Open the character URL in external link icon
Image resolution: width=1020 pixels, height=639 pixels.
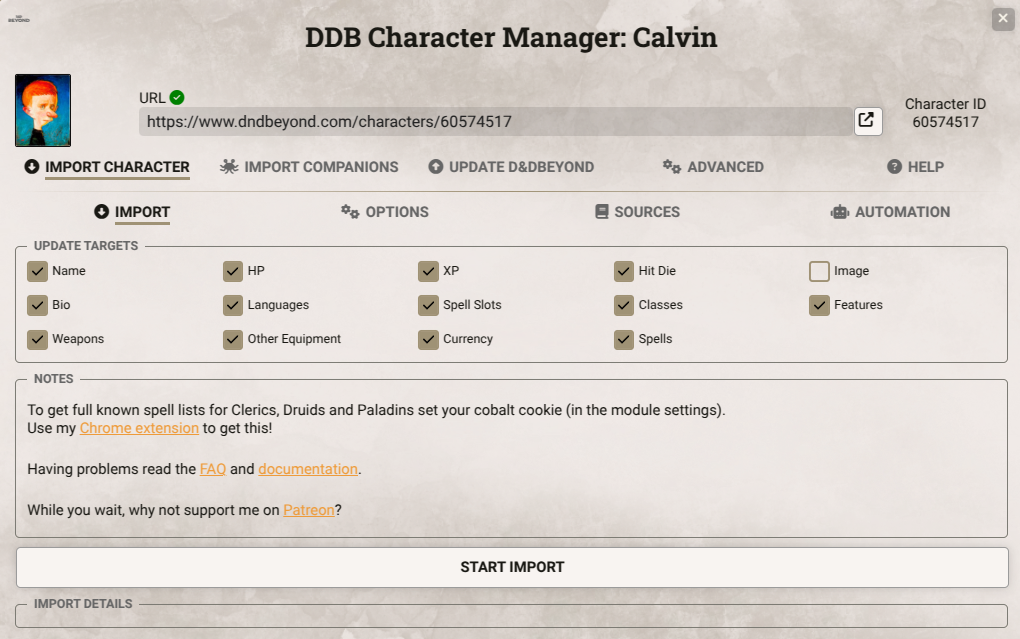click(868, 121)
